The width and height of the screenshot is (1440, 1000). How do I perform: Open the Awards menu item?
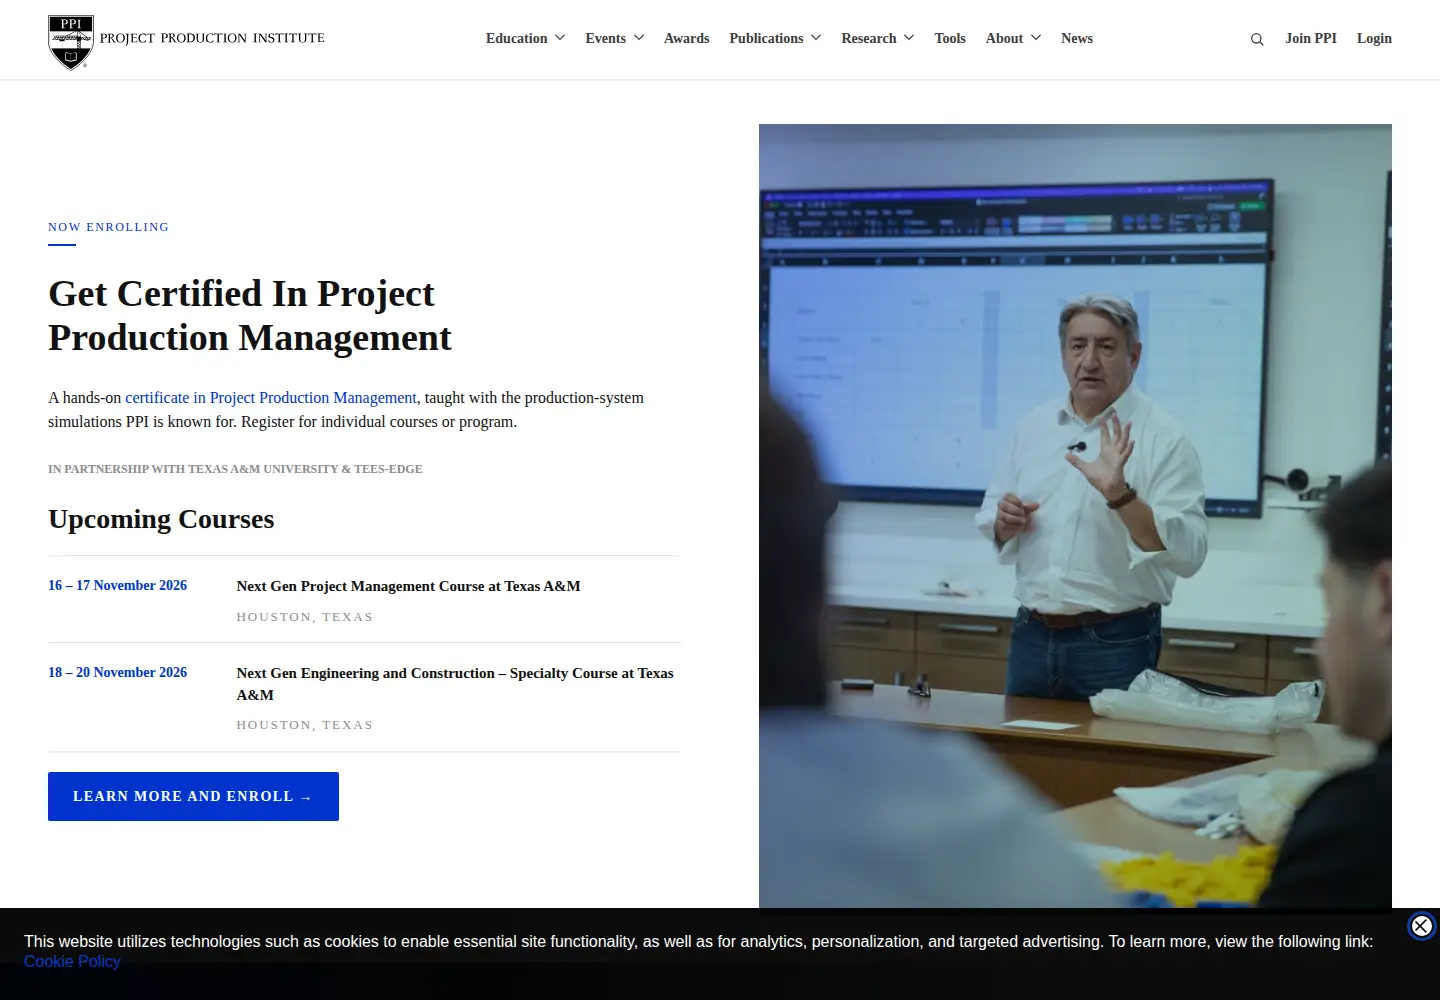tap(687, 38)
